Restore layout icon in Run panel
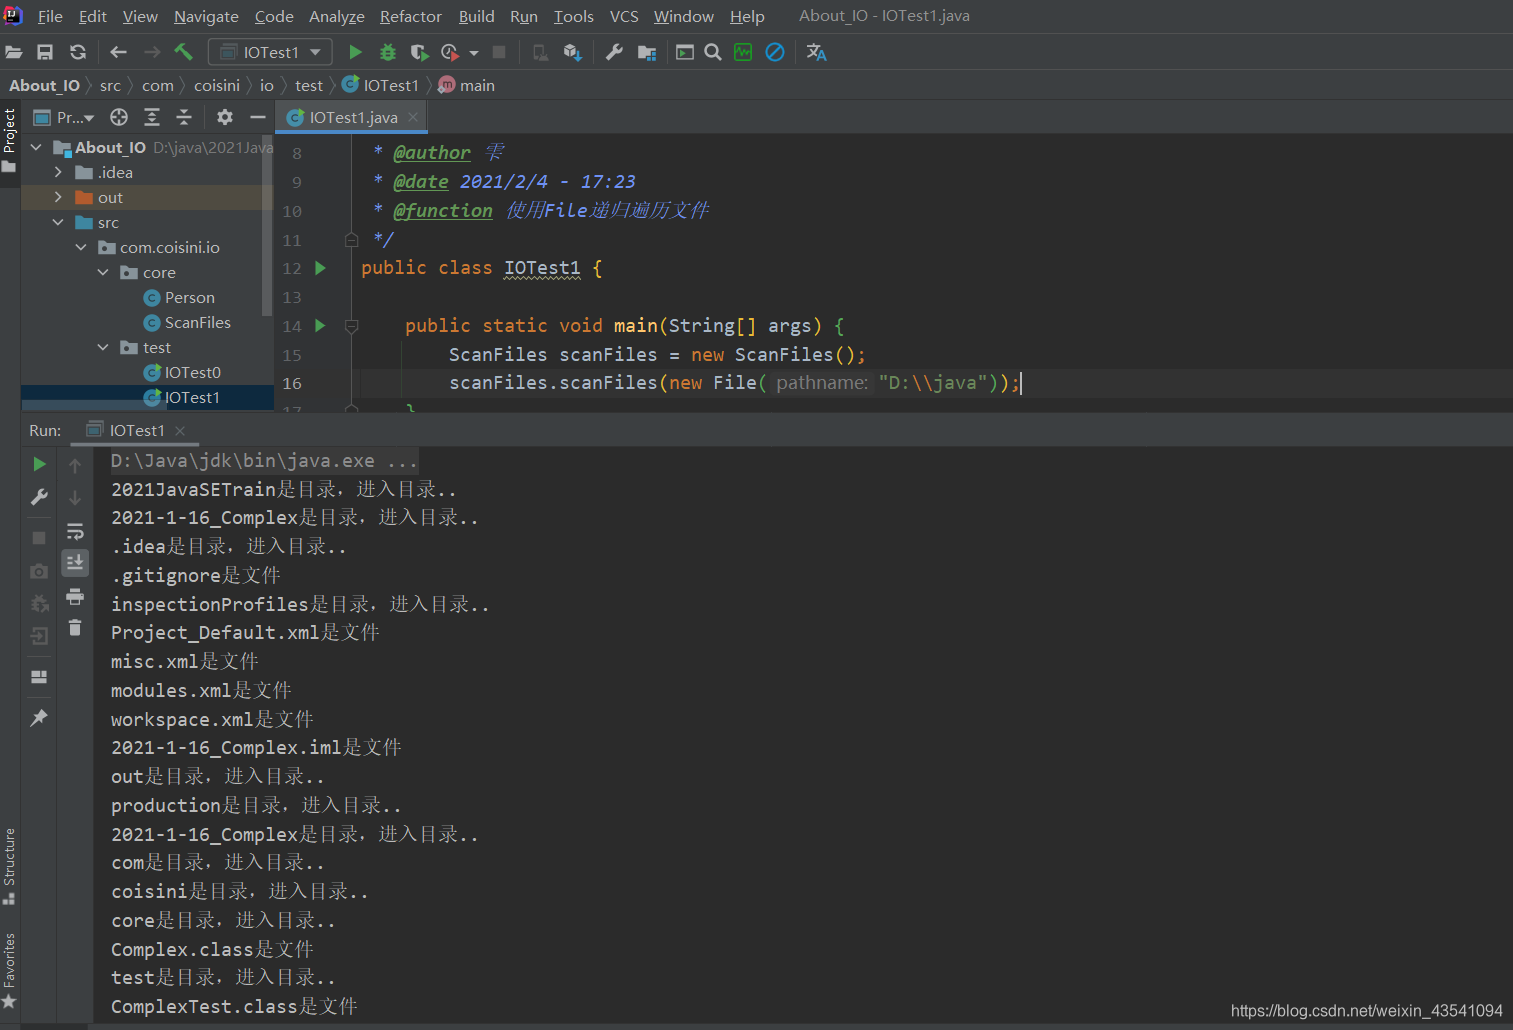The width and height of the screenshot is (1513, 1030). tap(39, 677)
